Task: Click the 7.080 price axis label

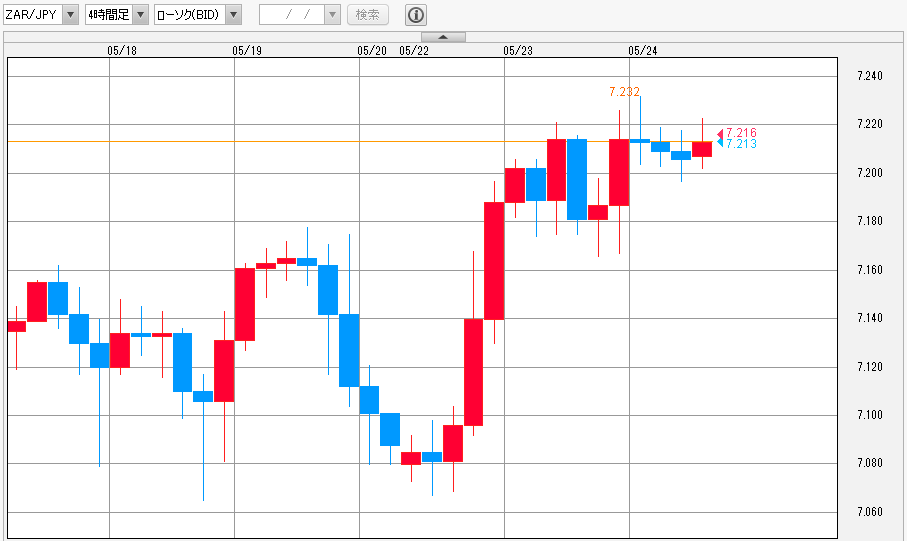Action: click(x=870, y=463)
